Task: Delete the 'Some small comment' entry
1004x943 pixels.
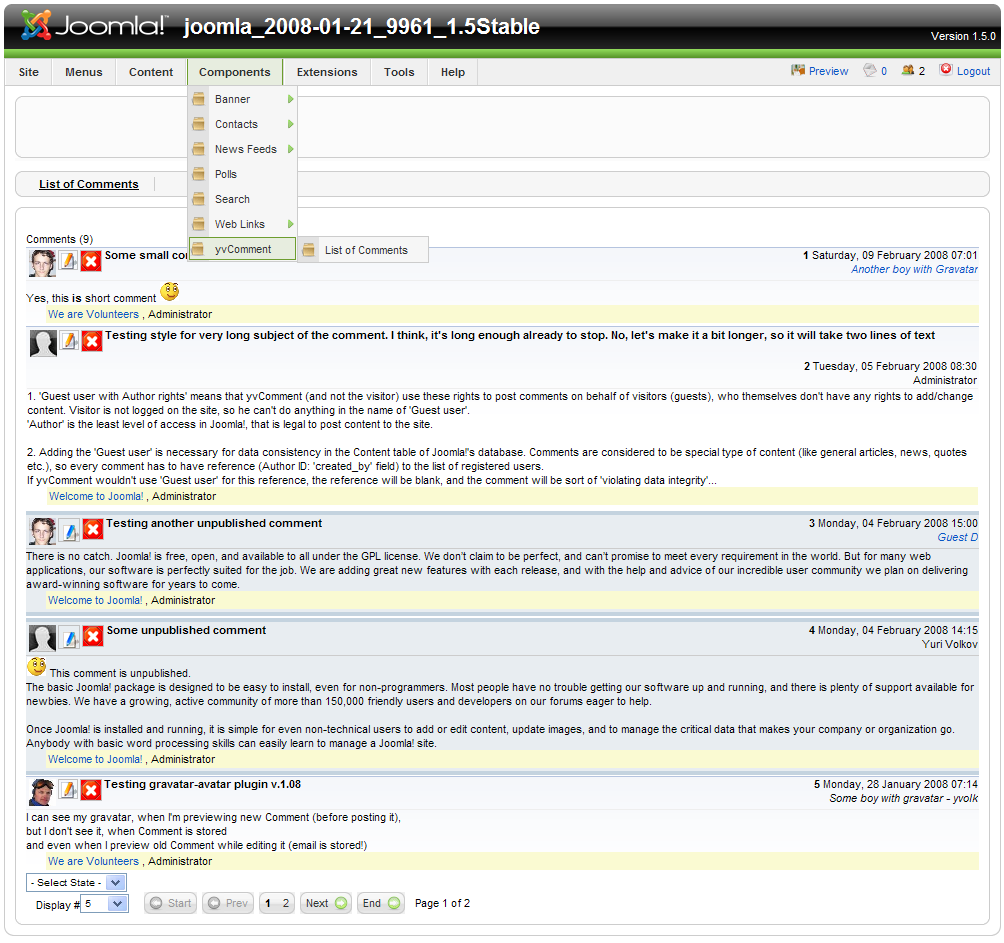Action: [x=91, y=261]
